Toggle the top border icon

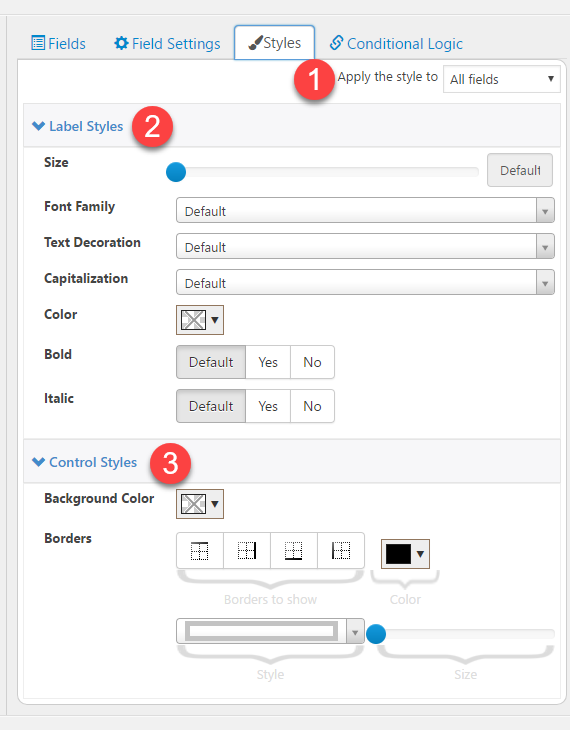pyautogui.click(x=200, y=551)
